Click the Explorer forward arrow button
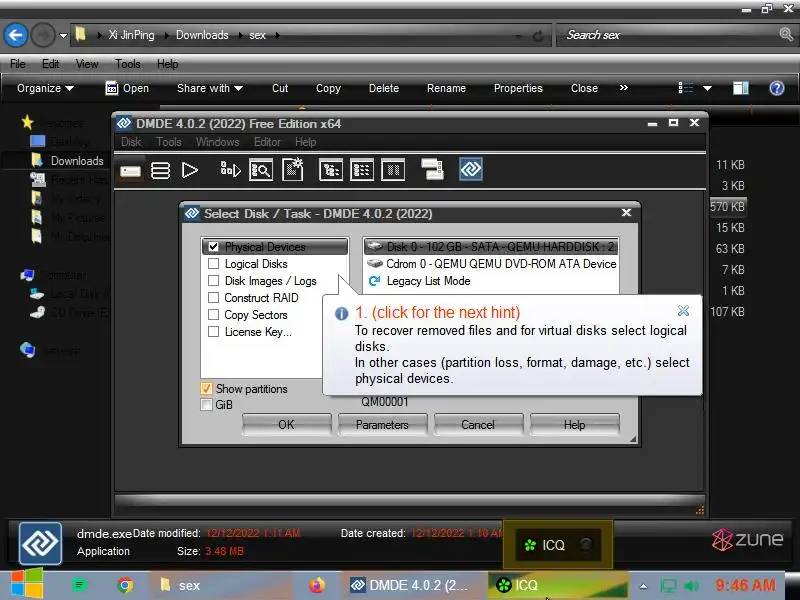The image size is (800, 600). [x=43, y=35]
